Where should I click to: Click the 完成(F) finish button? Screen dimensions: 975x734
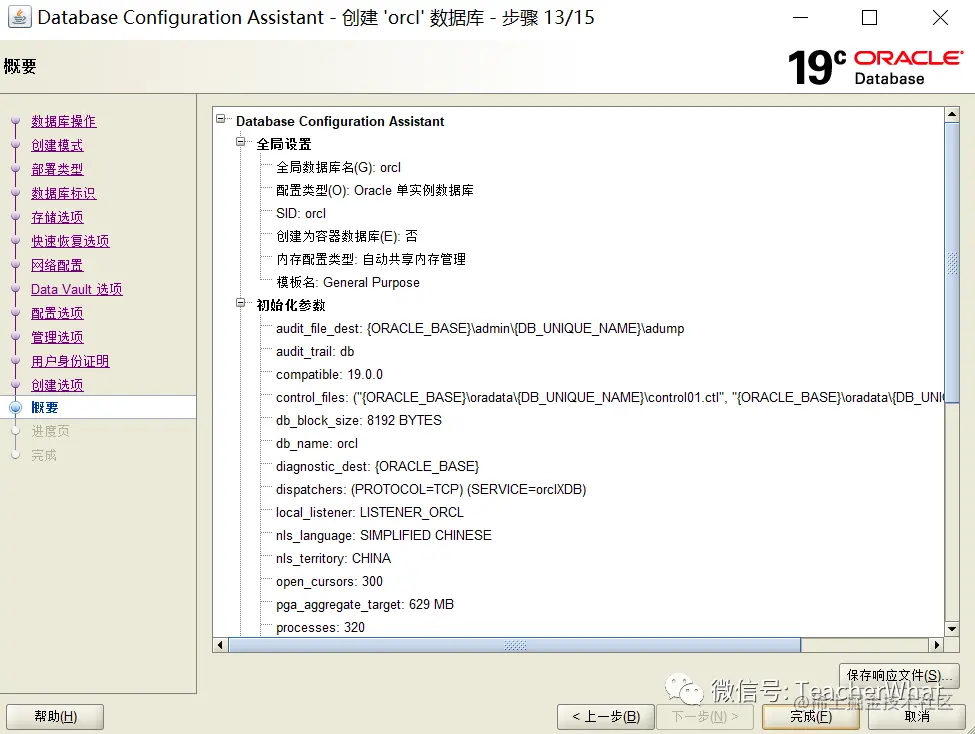click(x=811, y=717)
